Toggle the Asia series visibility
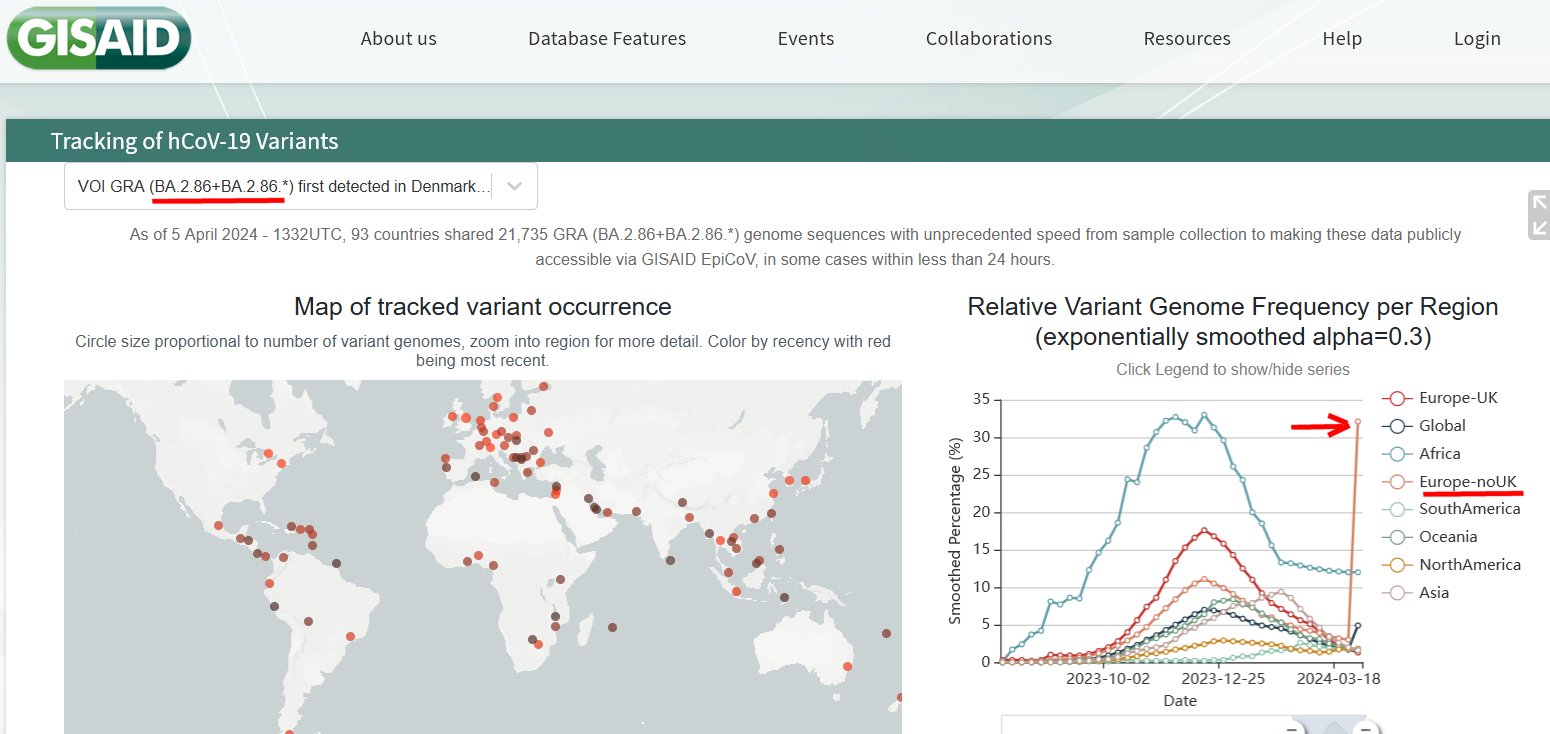The width and height of the screenshot is (1550, 734). 1434,593
